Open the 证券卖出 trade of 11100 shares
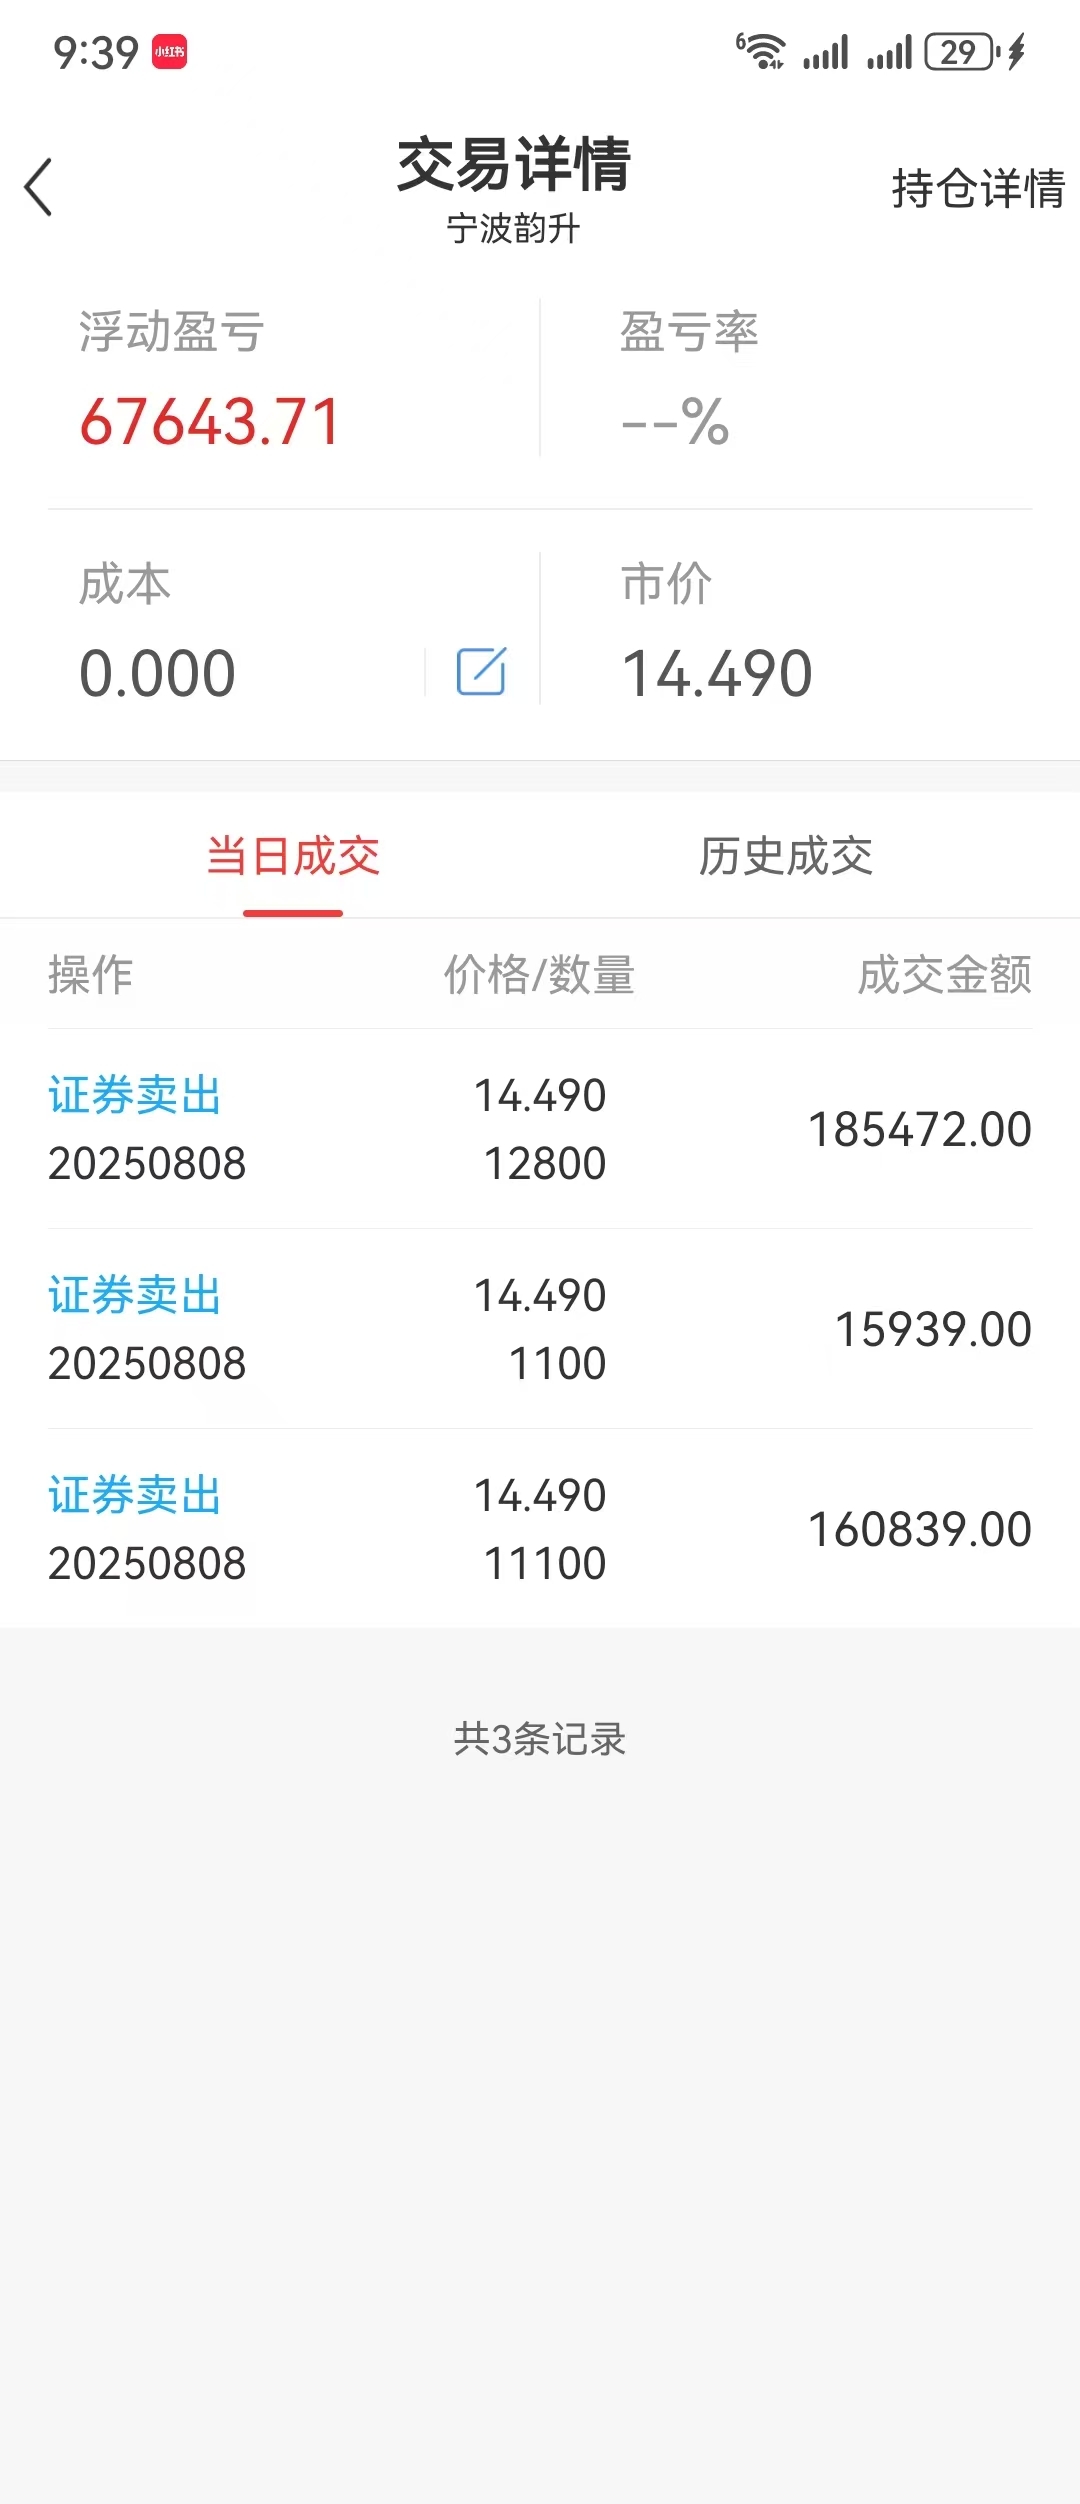 coord(540,1529)
